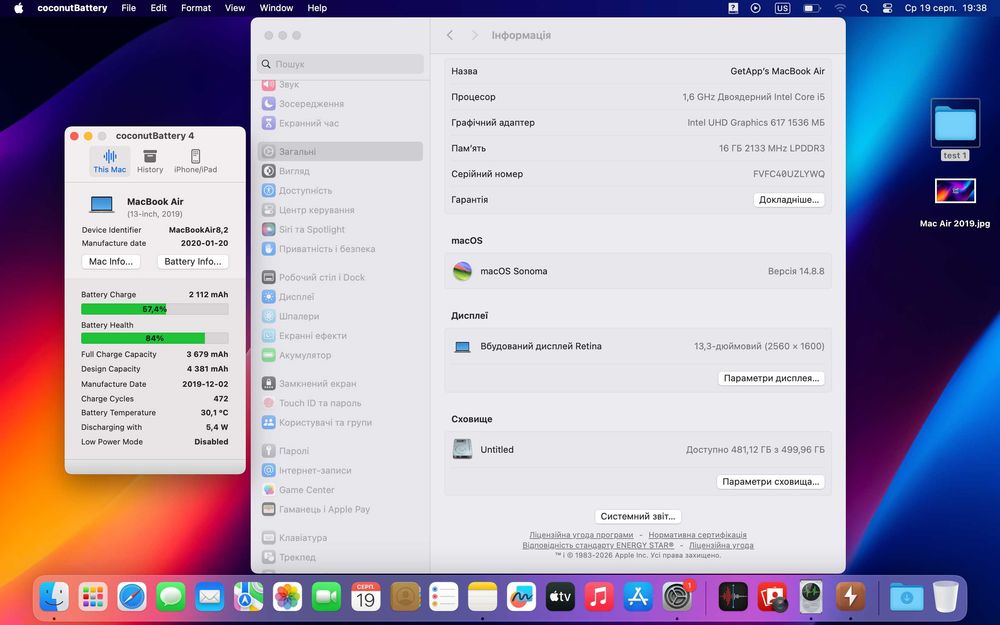Click the Mac Info... button
Screen dimensions: 1000x625
(111, 261)
